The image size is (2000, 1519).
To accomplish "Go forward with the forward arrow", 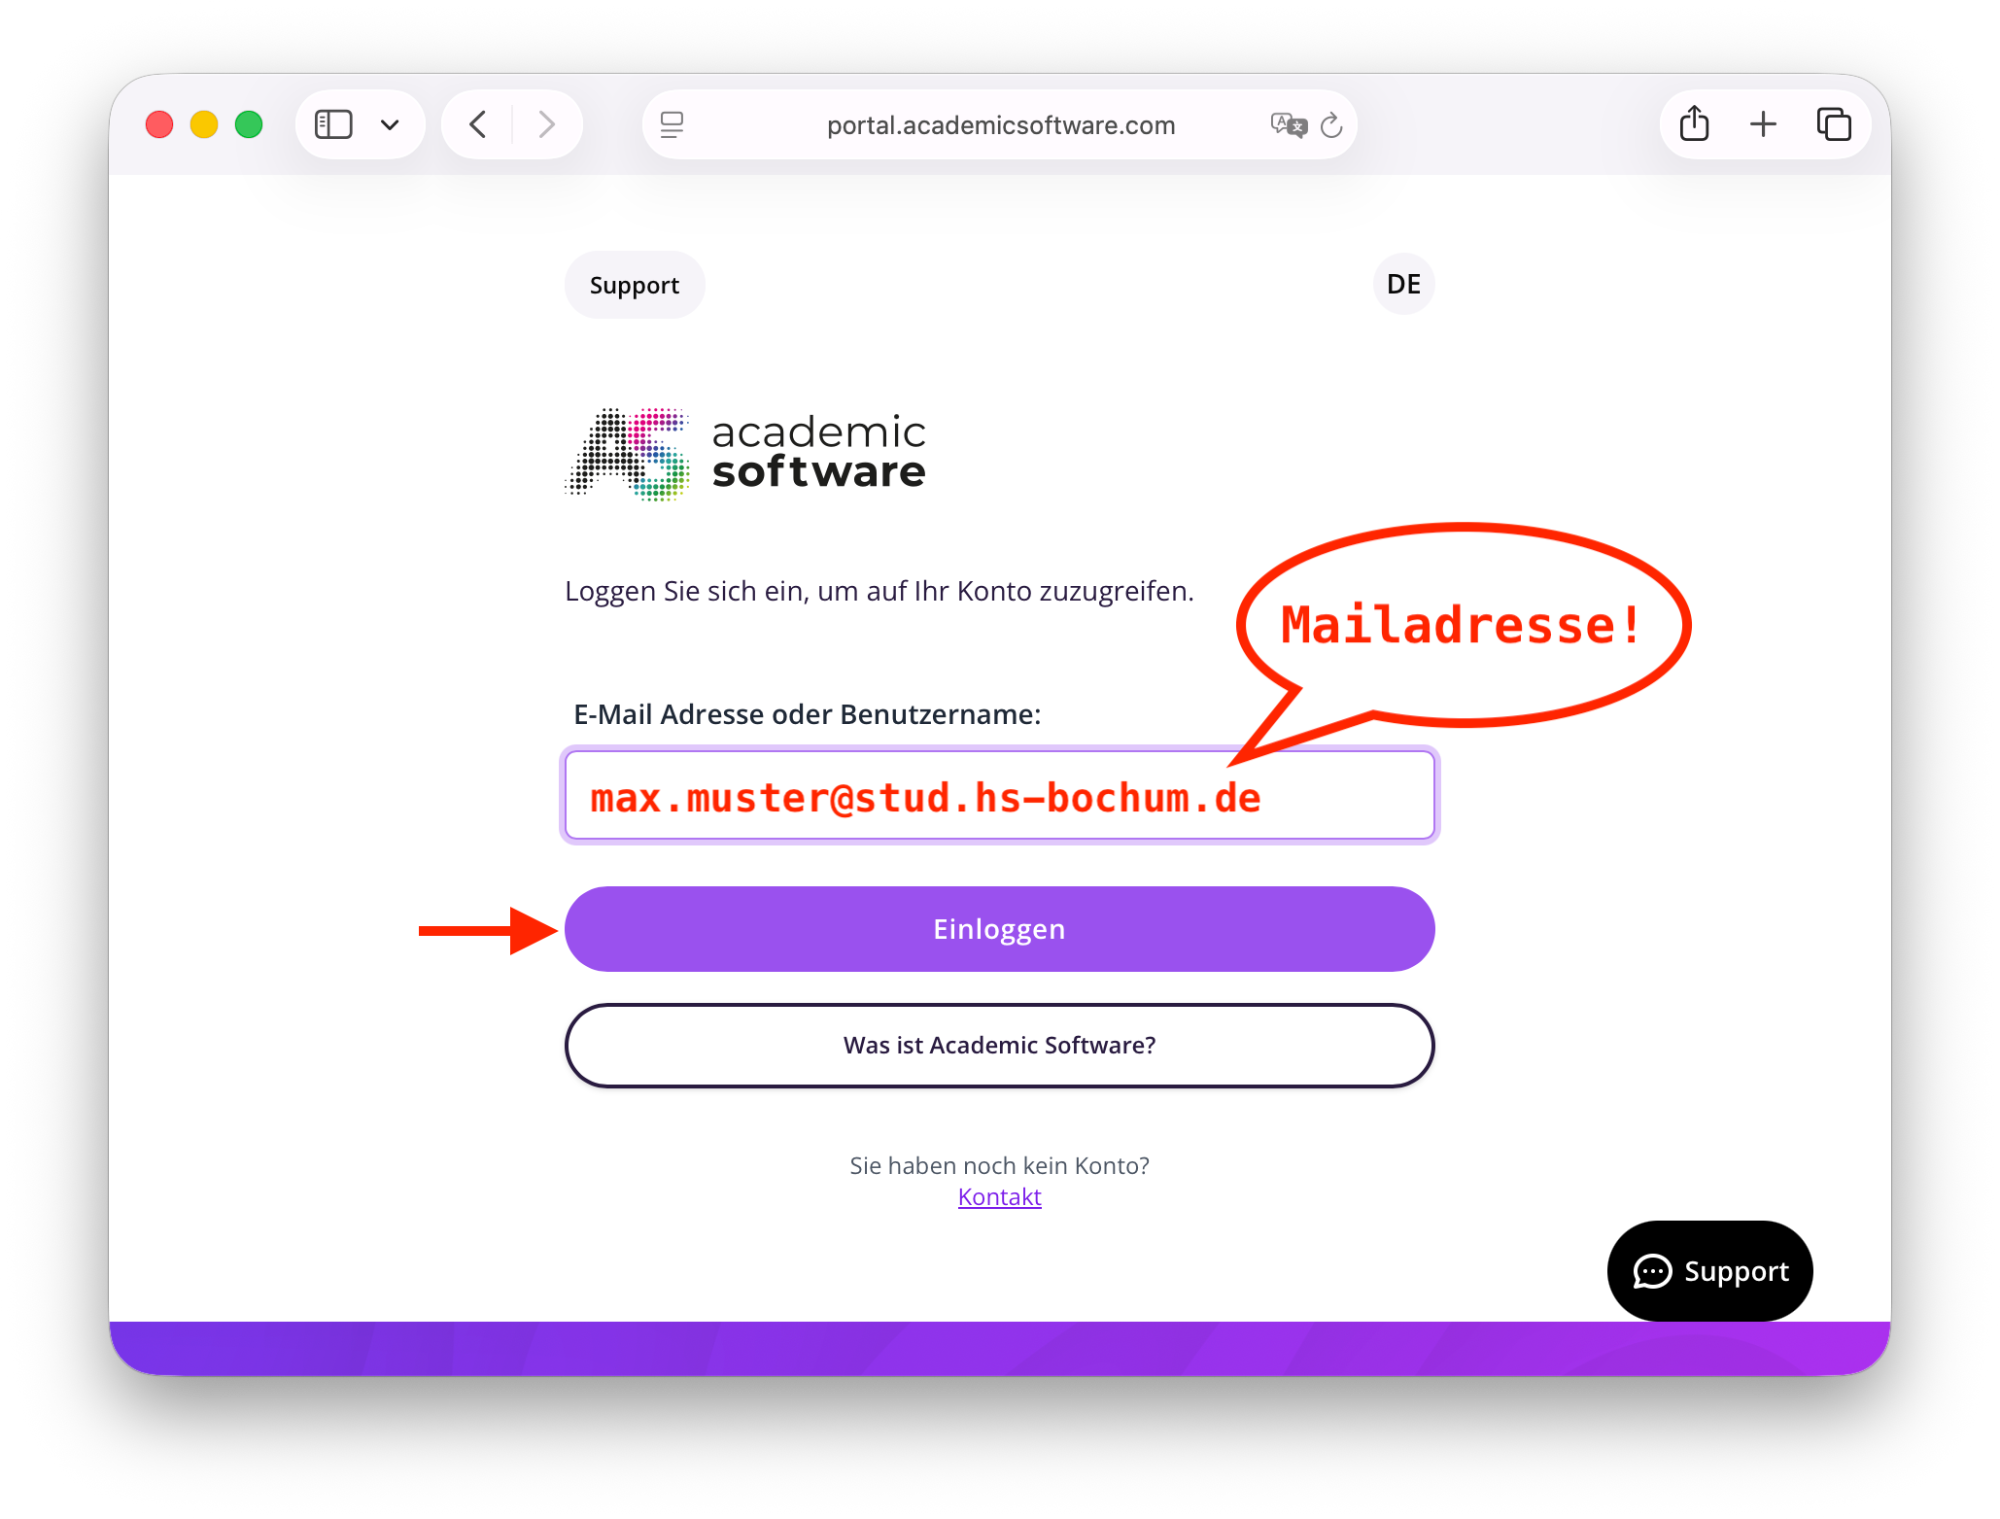I will click(x=546, y=125).
